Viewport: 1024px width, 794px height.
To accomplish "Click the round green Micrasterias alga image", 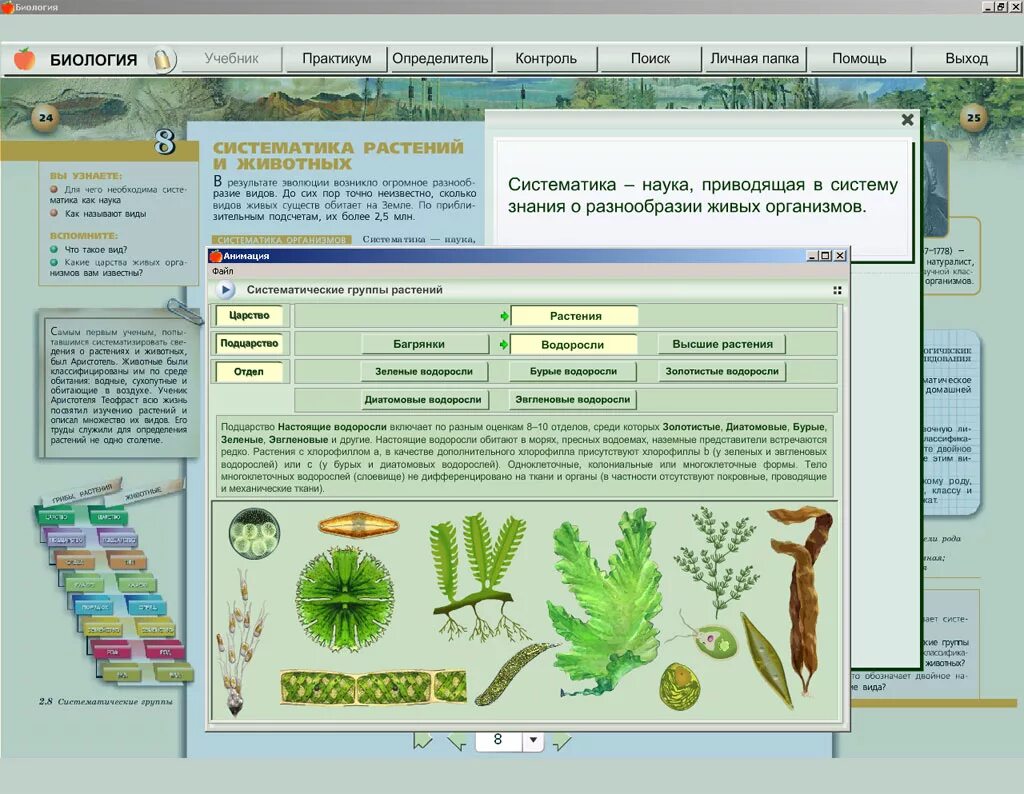I will pyautogui.click(x=344, y=599).
